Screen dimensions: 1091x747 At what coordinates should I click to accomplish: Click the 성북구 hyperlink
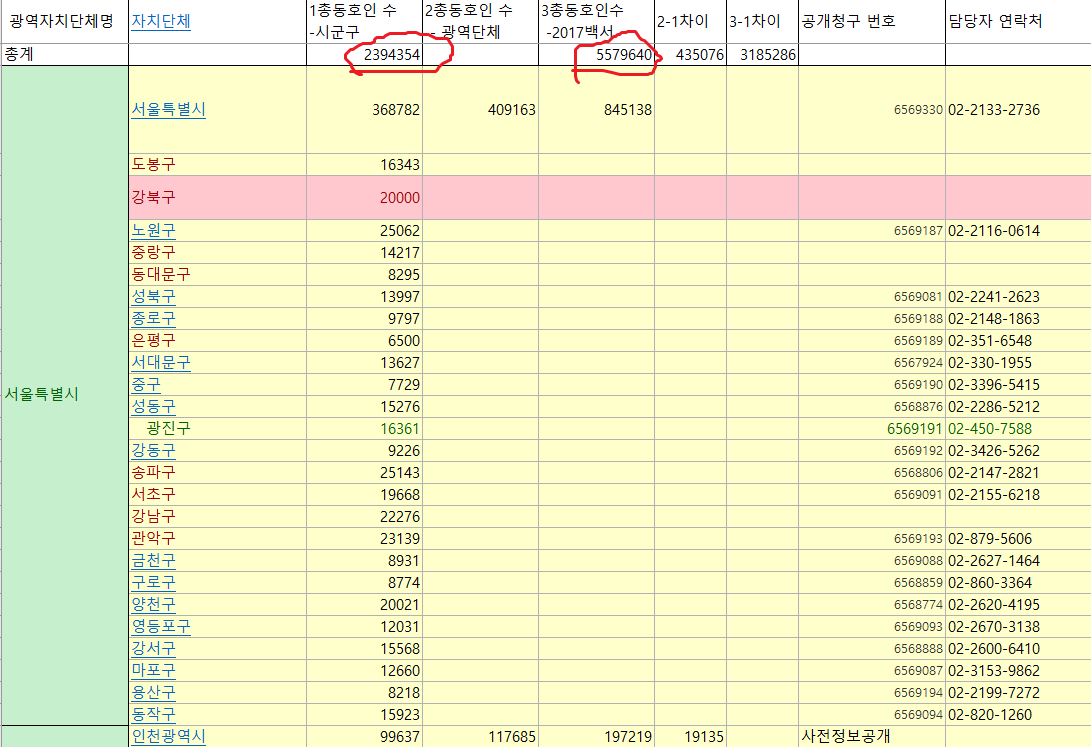click(x=153, y=297)
